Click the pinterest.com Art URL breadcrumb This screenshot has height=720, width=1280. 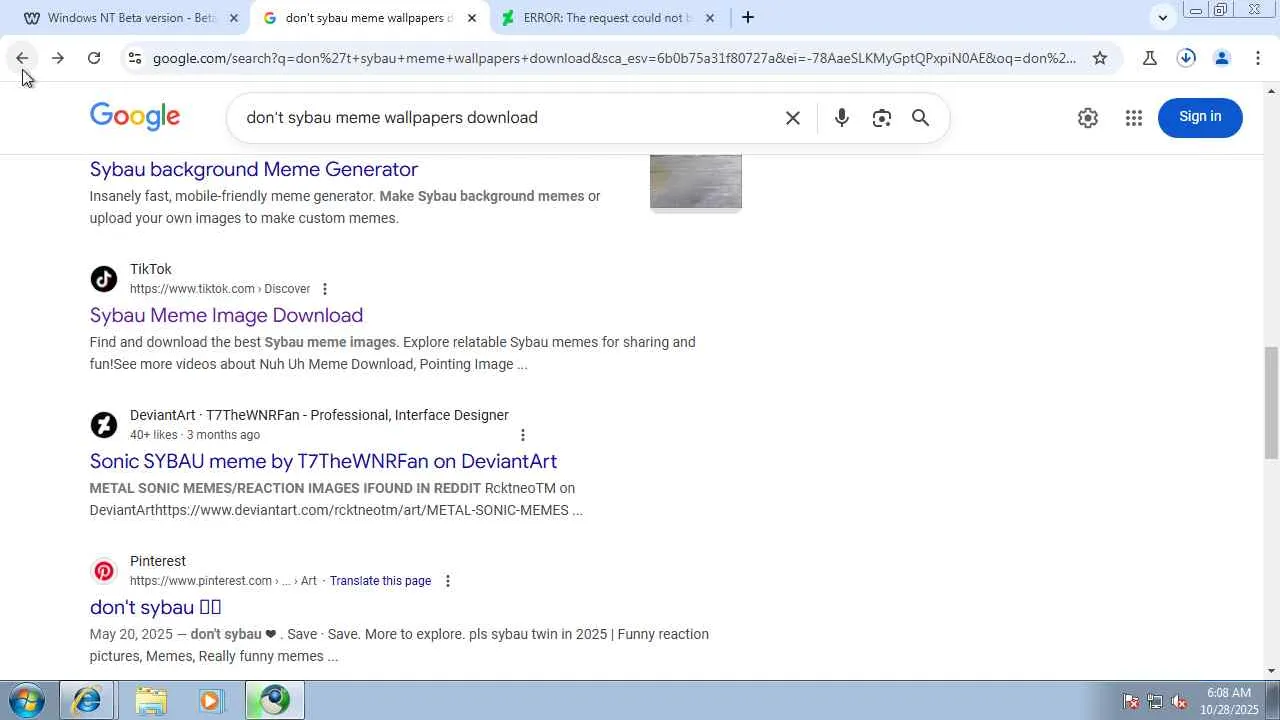[x=223, y=581]
